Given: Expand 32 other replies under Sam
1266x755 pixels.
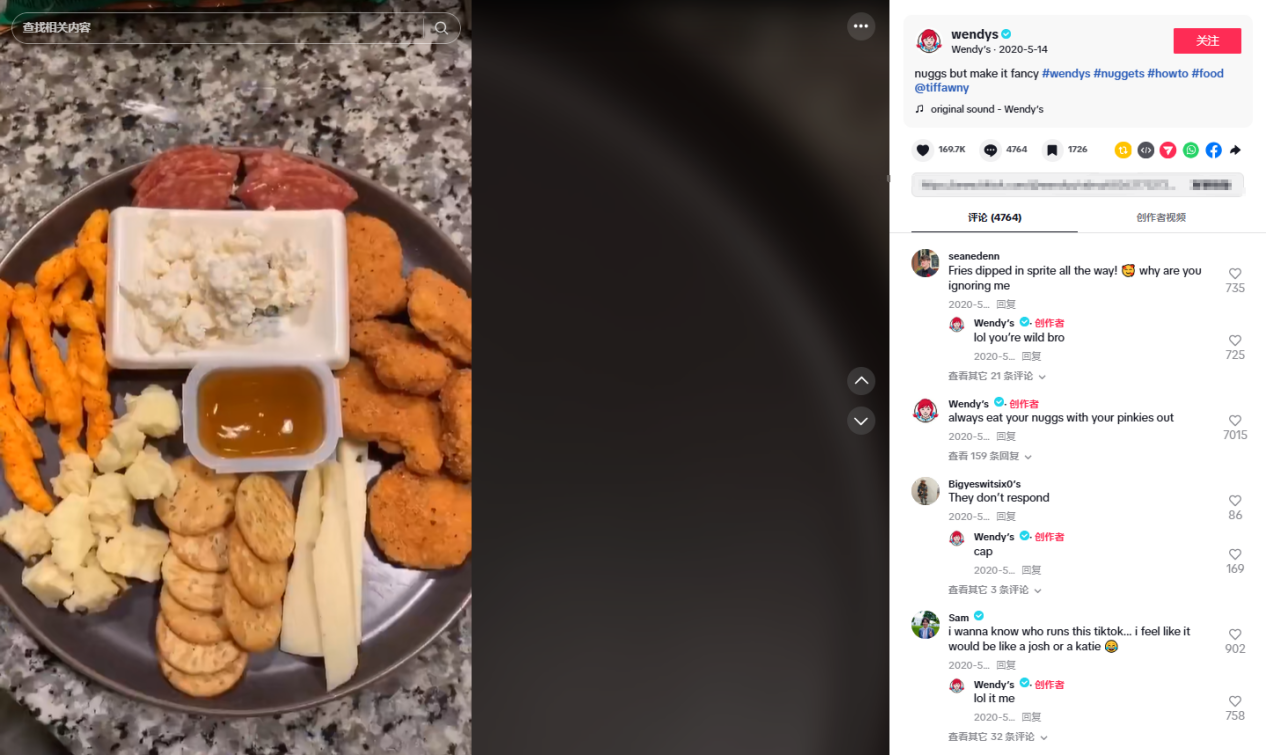Looking at the screenshot, I should [997, 737].
